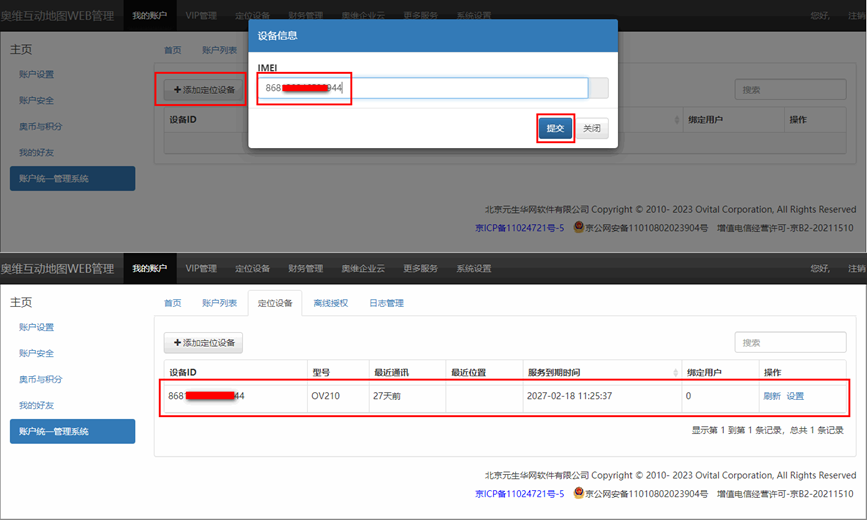Click the blue 提交 button in the dialog
This screenshot has height=520, width=867.
tap(555, 128)
